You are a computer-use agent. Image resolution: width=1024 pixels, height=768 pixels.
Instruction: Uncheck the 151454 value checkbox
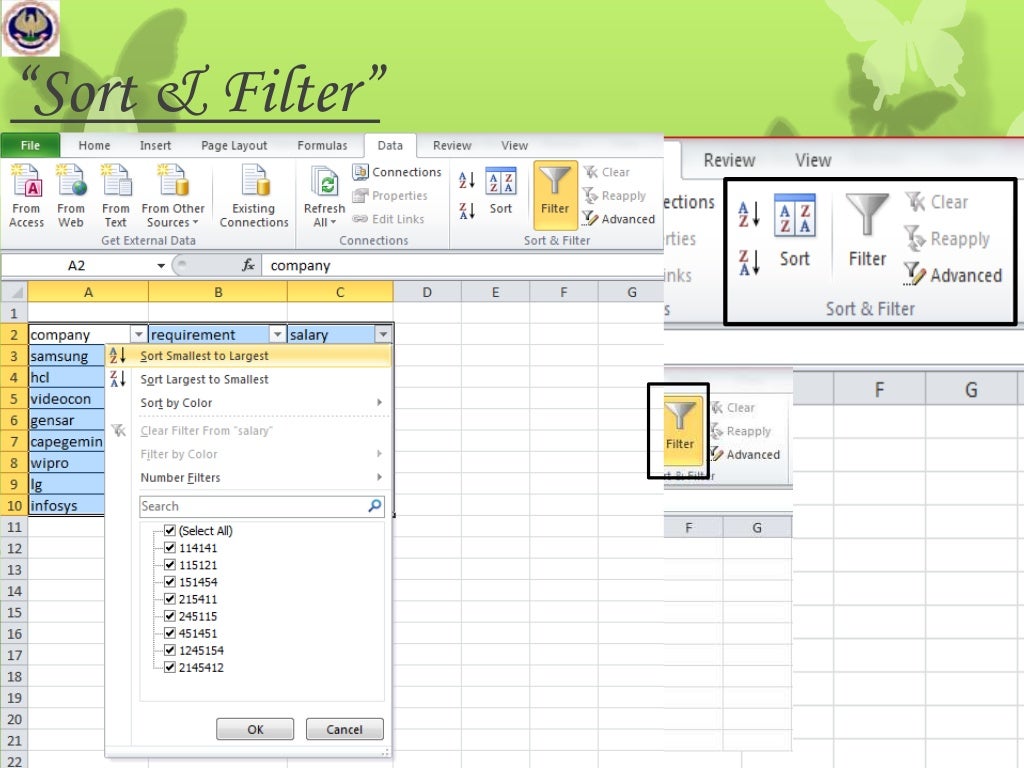pyautogui.click(x=170, y=581)
